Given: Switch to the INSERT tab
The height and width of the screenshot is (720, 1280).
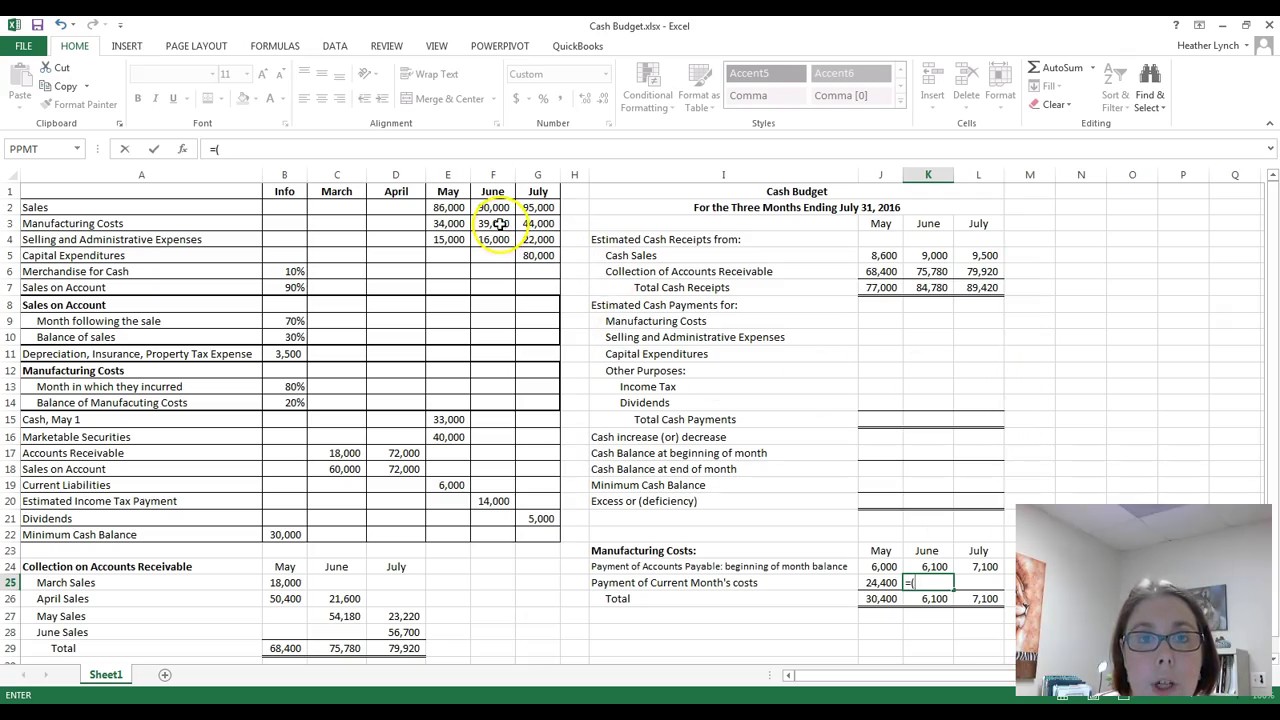Looking at the screenshot, I should coord(126,46).
